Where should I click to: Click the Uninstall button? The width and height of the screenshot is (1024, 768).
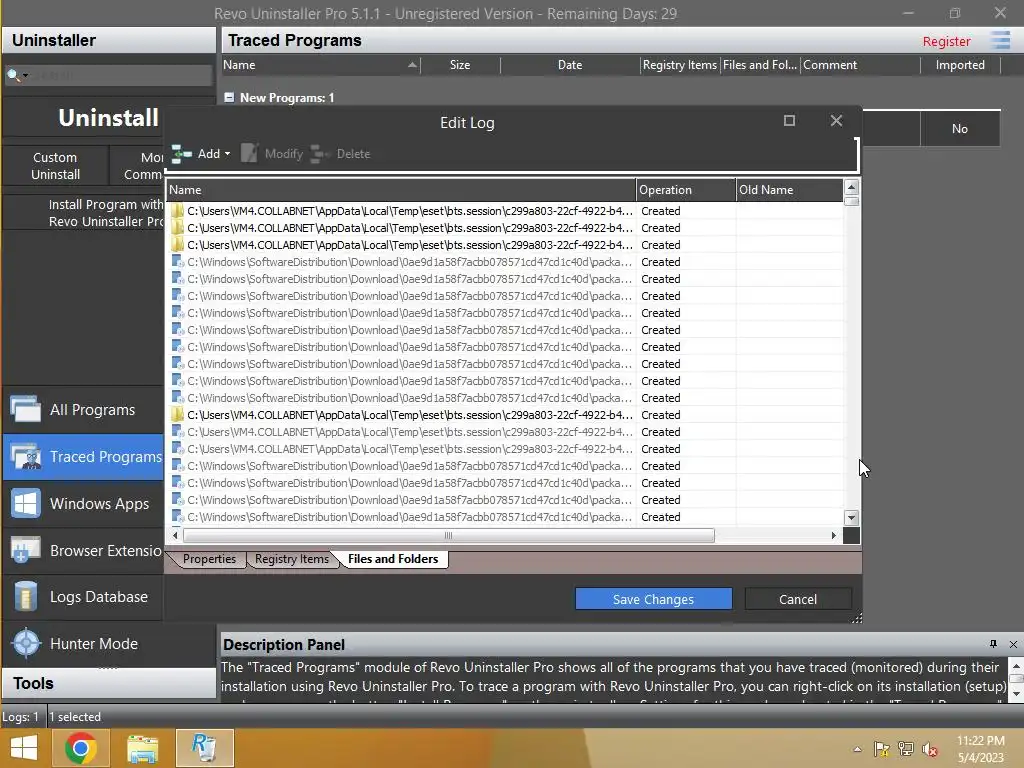click(x=108, y=118)
